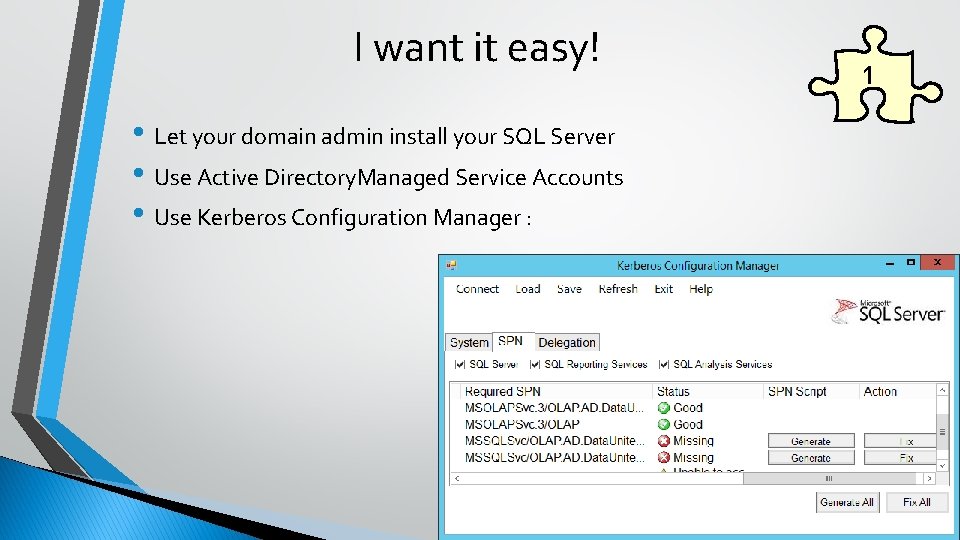
Task: Select the SPN tab
Action: 511,341
